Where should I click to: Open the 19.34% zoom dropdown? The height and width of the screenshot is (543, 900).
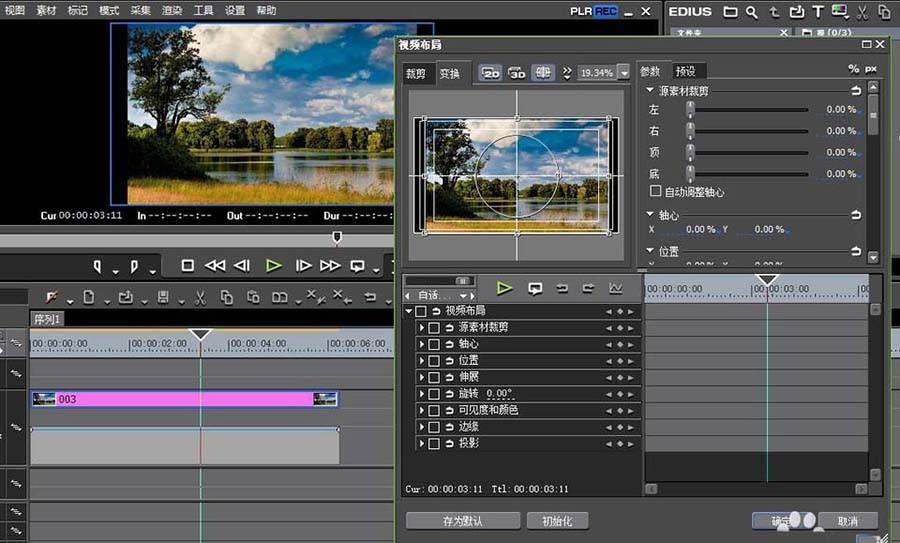[x=624, y=73]
